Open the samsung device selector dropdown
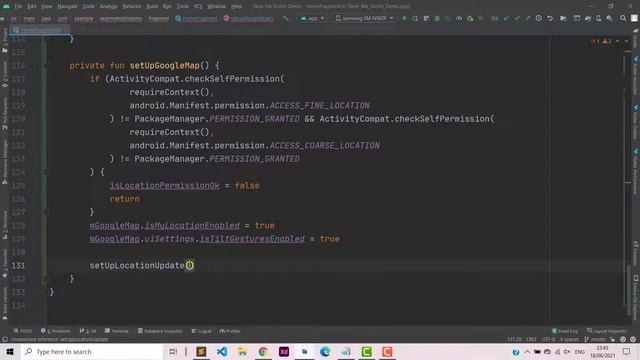 tap(364, 18)
